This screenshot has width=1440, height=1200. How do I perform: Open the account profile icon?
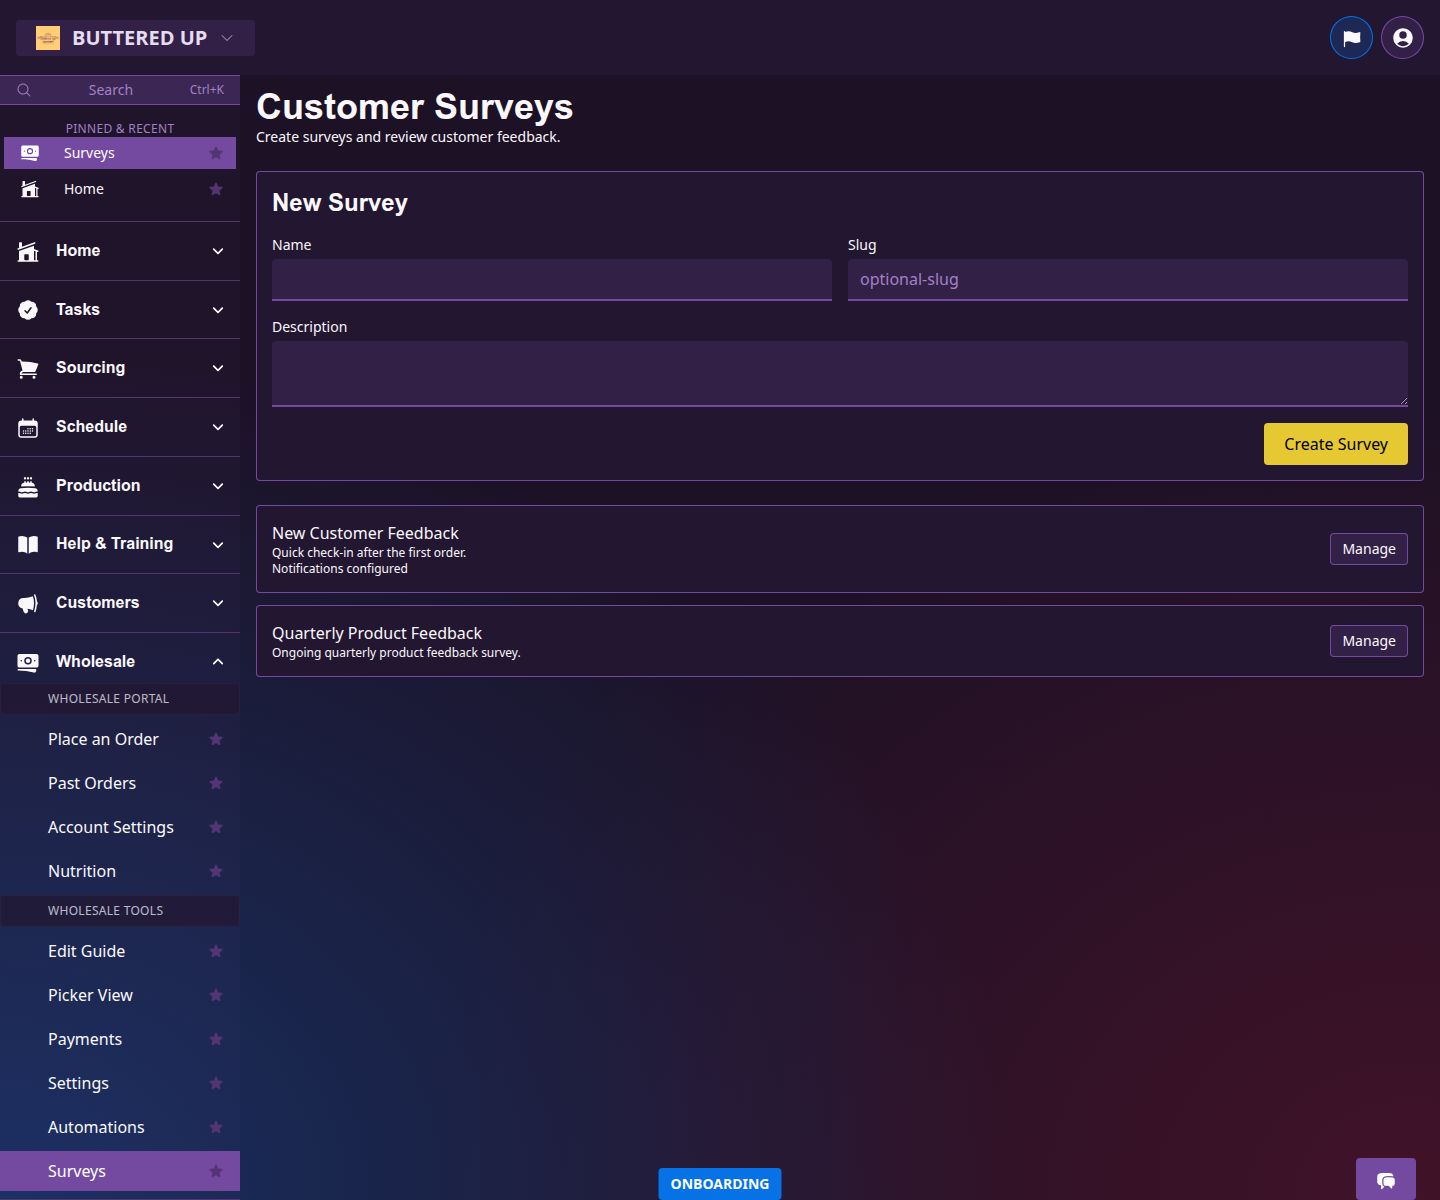pos(1401,37)
